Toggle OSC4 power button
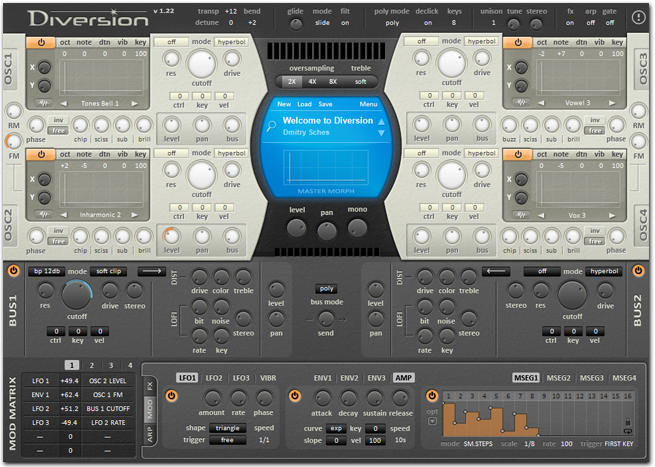Image resolution: width=655 pixels, height=467 pixels. (x=518, y=154)
